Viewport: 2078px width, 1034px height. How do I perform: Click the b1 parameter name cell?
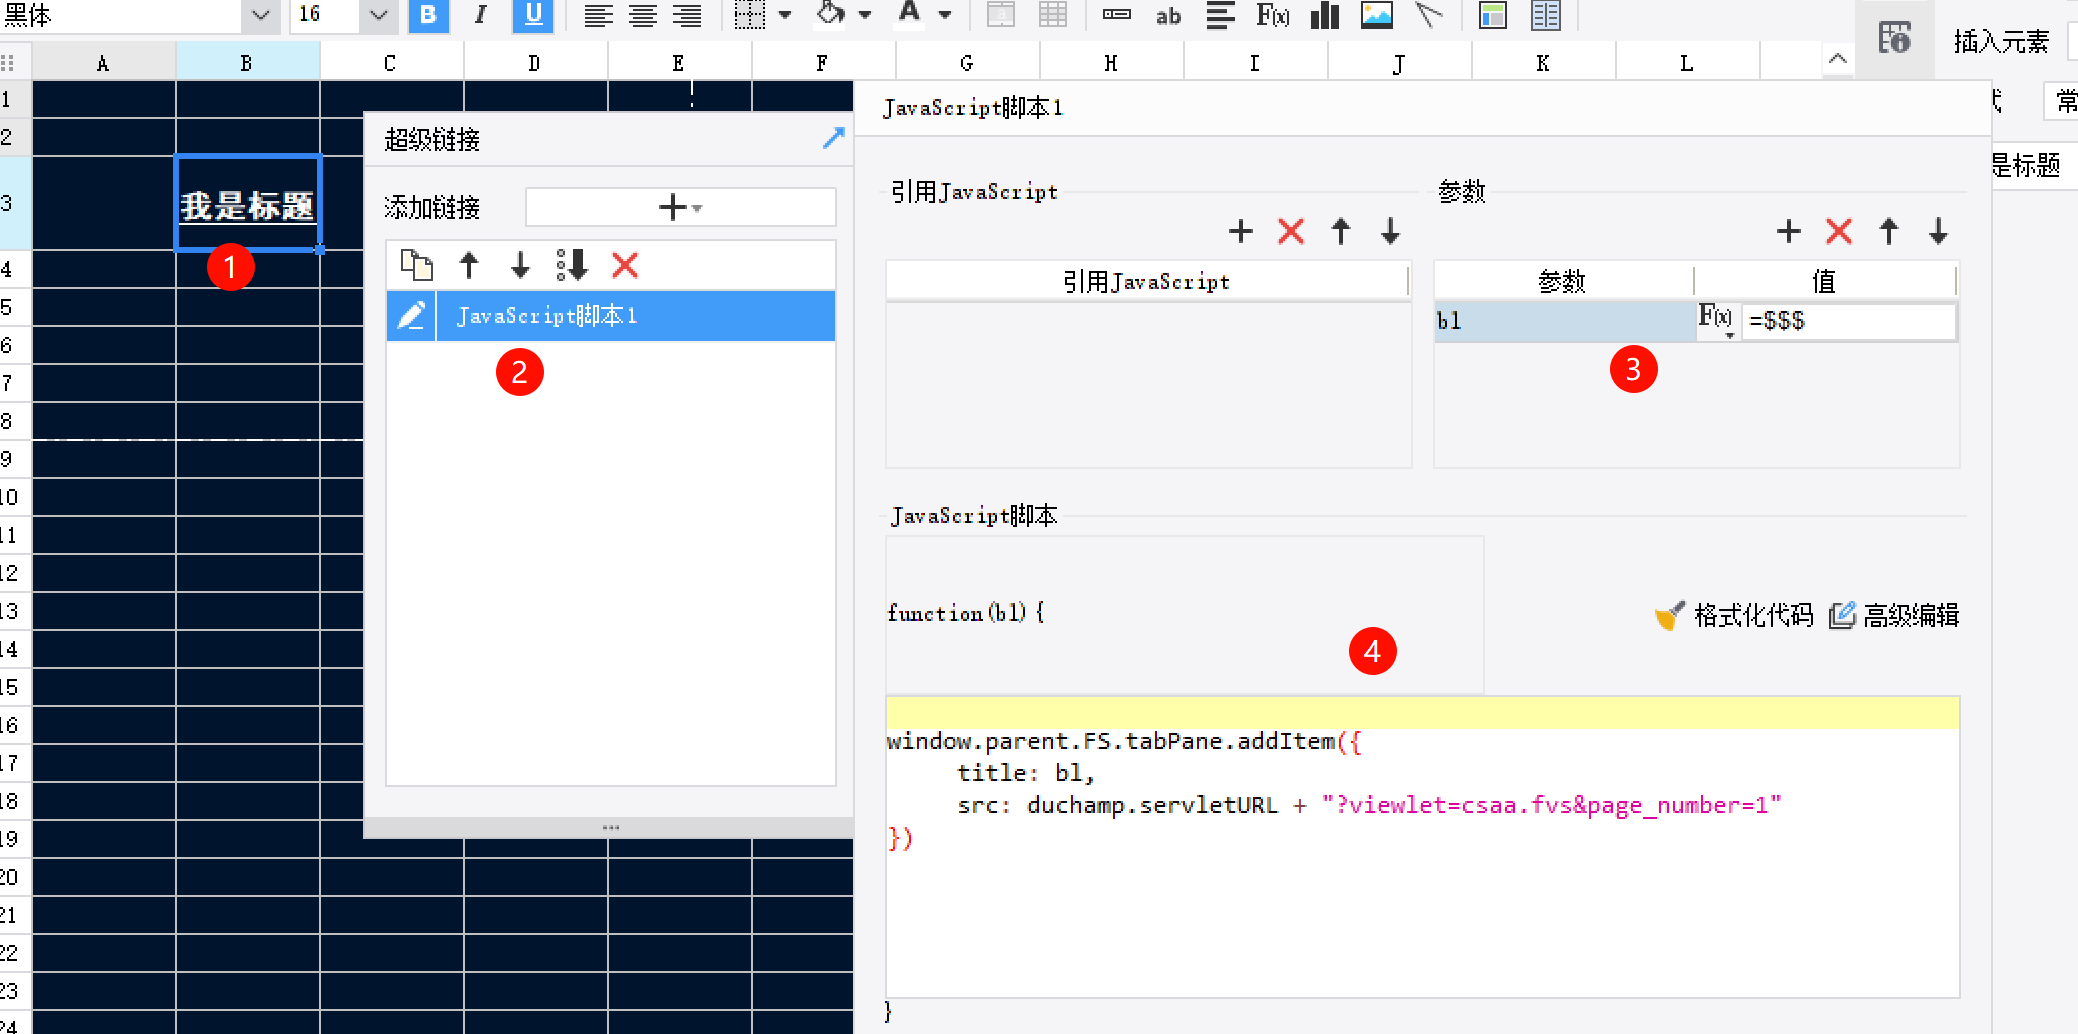[1565, 321]
